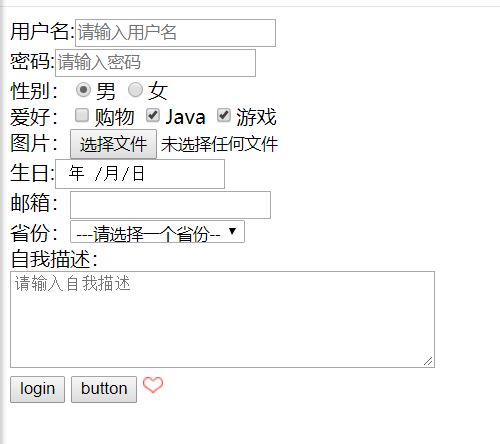Click the 自我描述 label
The height and width of the screenshot is (444, 500).
54,259
